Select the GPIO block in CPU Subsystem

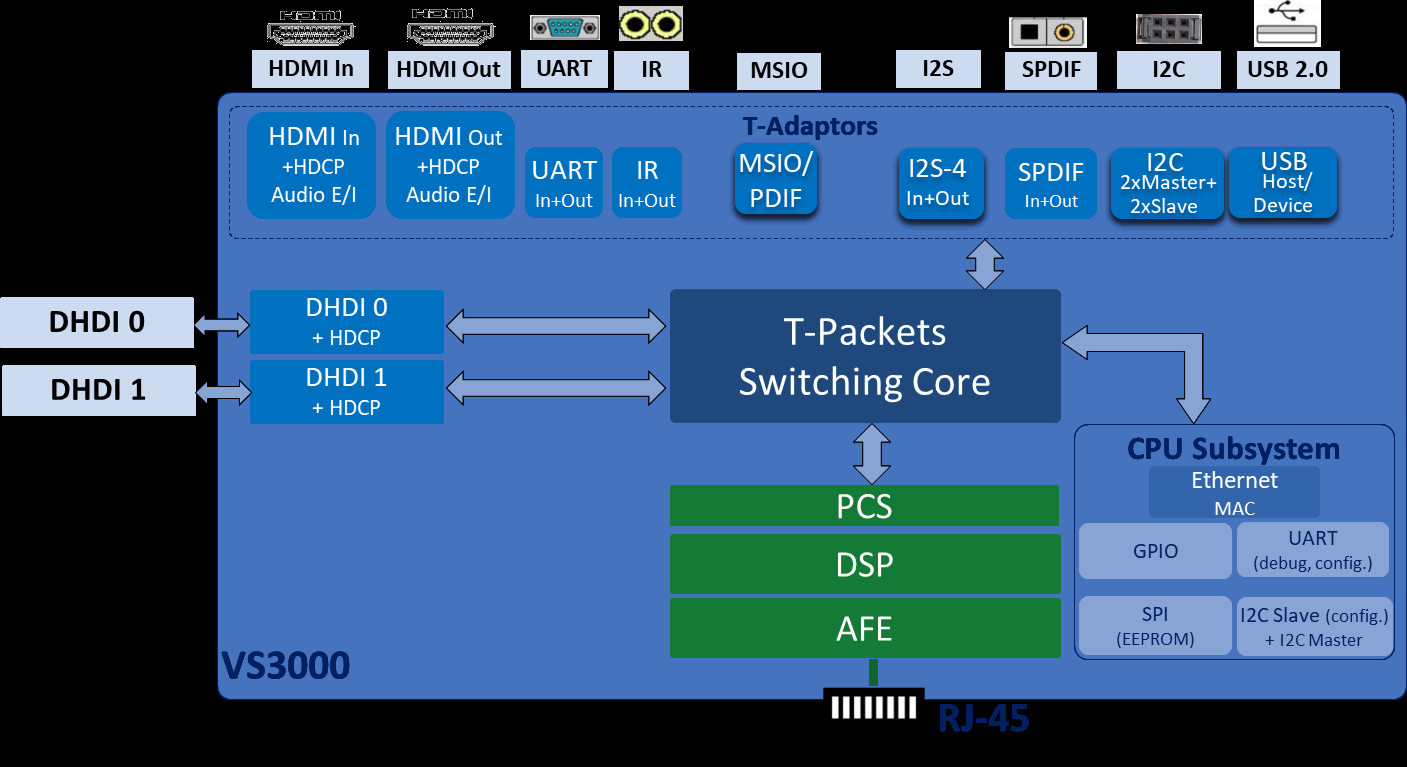[x=1155, y=551]
